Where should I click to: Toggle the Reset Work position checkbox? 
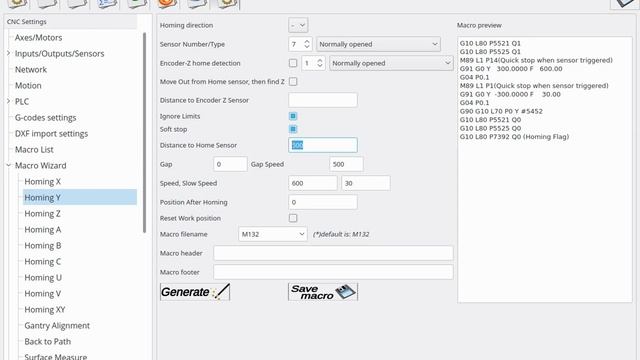293,218
